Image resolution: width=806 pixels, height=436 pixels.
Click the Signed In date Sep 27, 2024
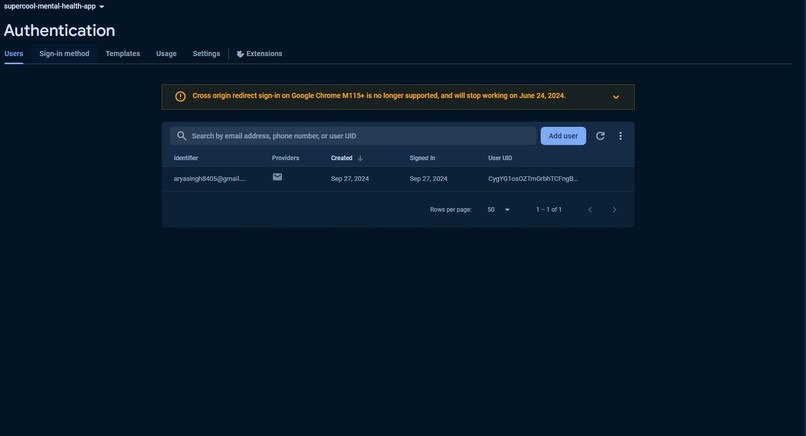click(429, 178)
